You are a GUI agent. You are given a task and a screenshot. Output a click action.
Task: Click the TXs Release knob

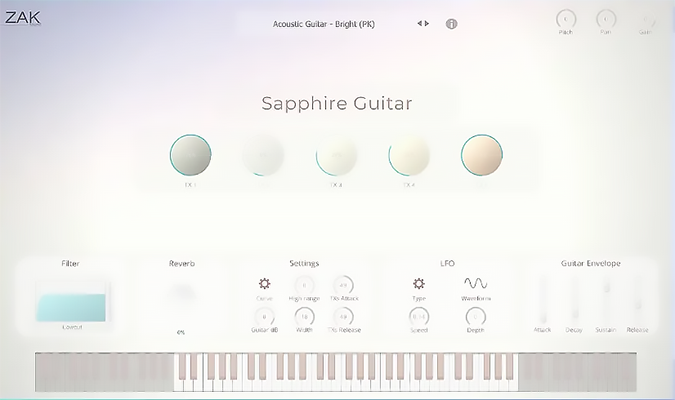pos(344,317)
